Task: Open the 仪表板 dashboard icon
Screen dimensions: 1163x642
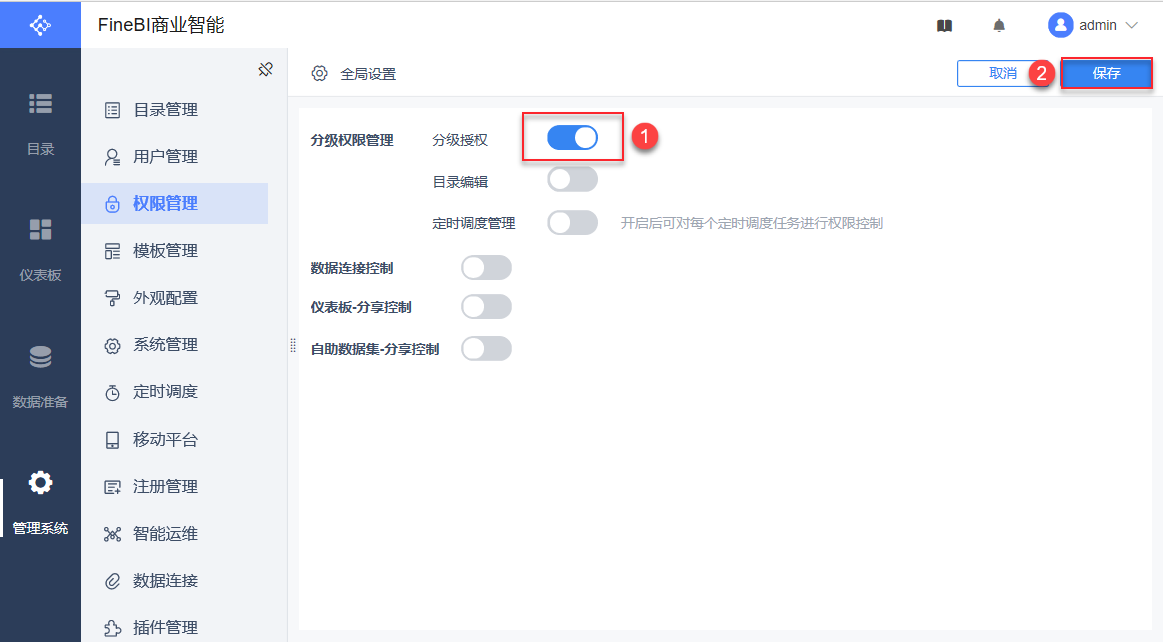Action: [x=40, y=230]
